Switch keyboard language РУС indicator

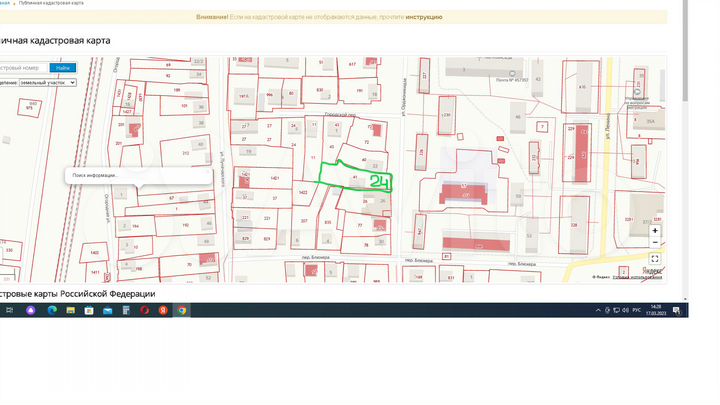tap(637, 310)
